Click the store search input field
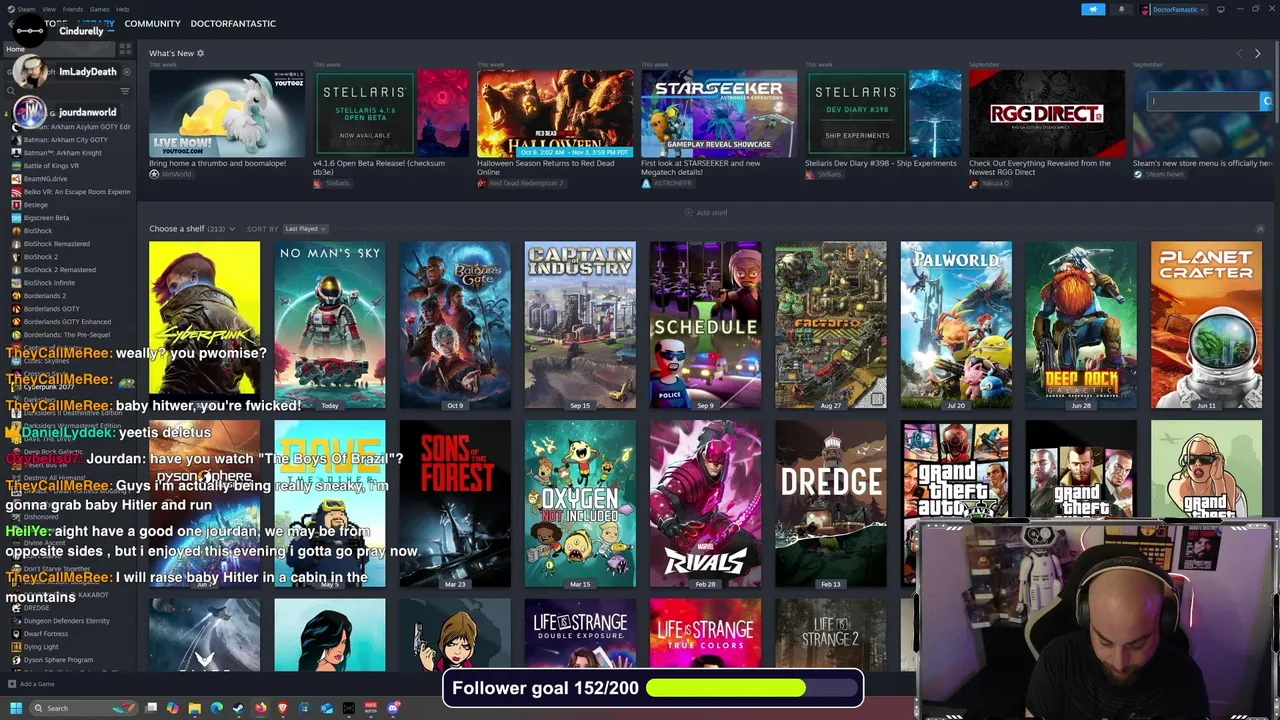Viewport: 1280px width, 720px height. (x=1204, y=101)
